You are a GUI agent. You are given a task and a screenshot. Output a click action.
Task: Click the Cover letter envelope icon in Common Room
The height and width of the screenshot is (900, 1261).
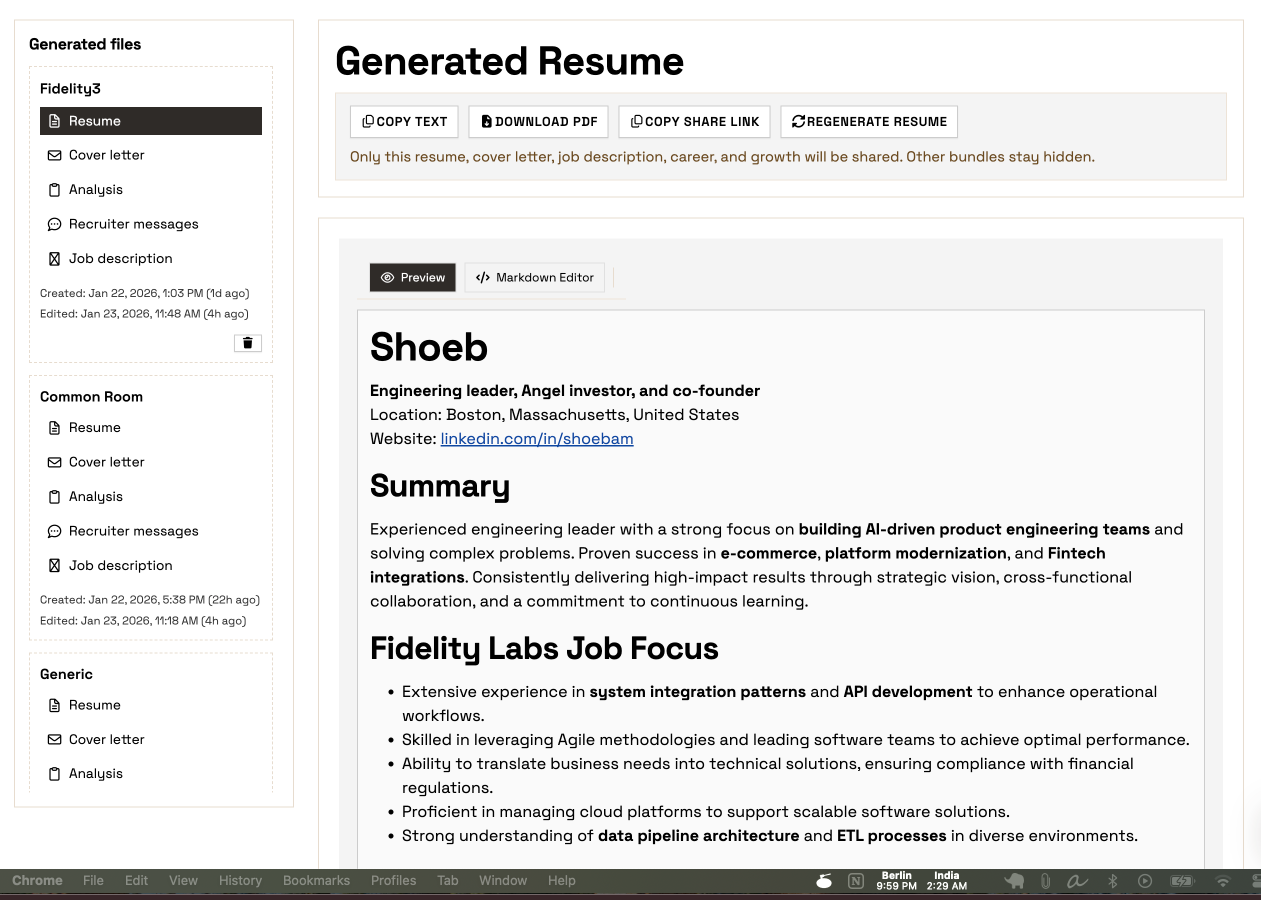(x=53, y=462)
